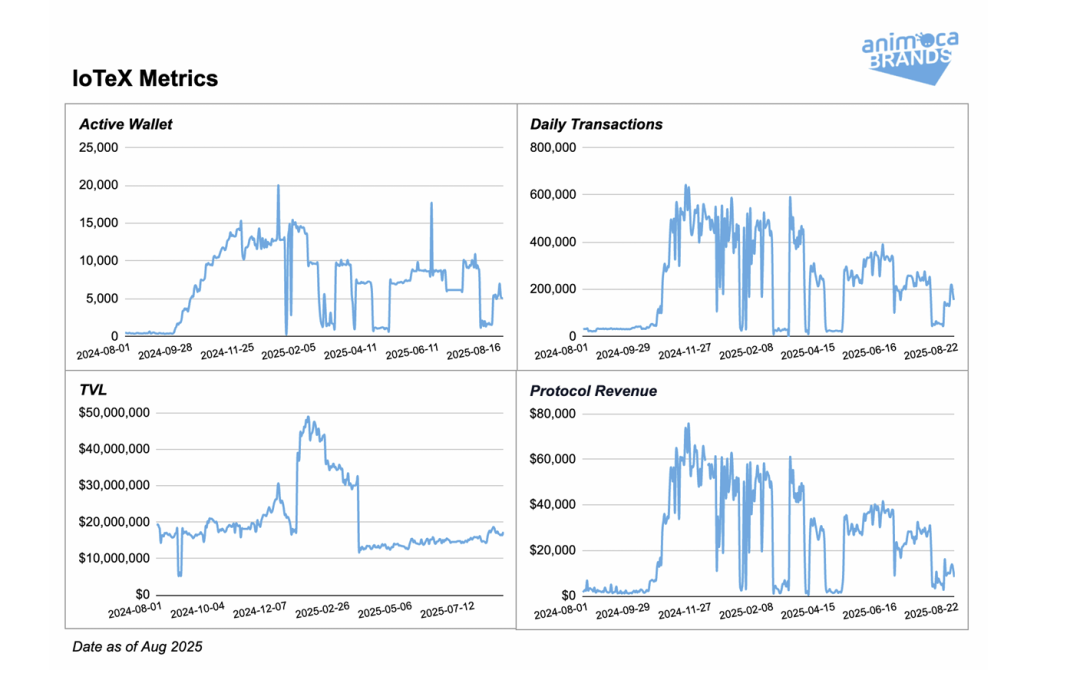
Task: Select the TVL chart title
Action: click(92, 391)
